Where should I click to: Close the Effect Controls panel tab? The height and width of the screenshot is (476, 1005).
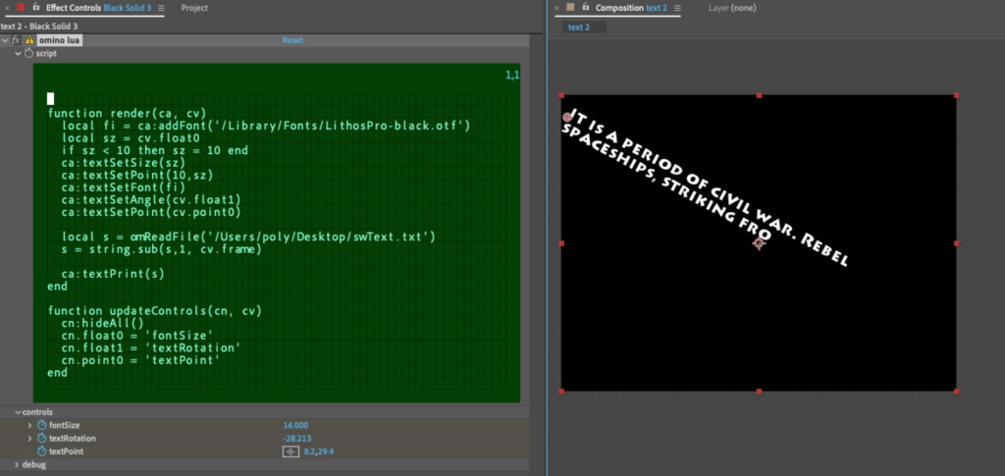point(7,8)
